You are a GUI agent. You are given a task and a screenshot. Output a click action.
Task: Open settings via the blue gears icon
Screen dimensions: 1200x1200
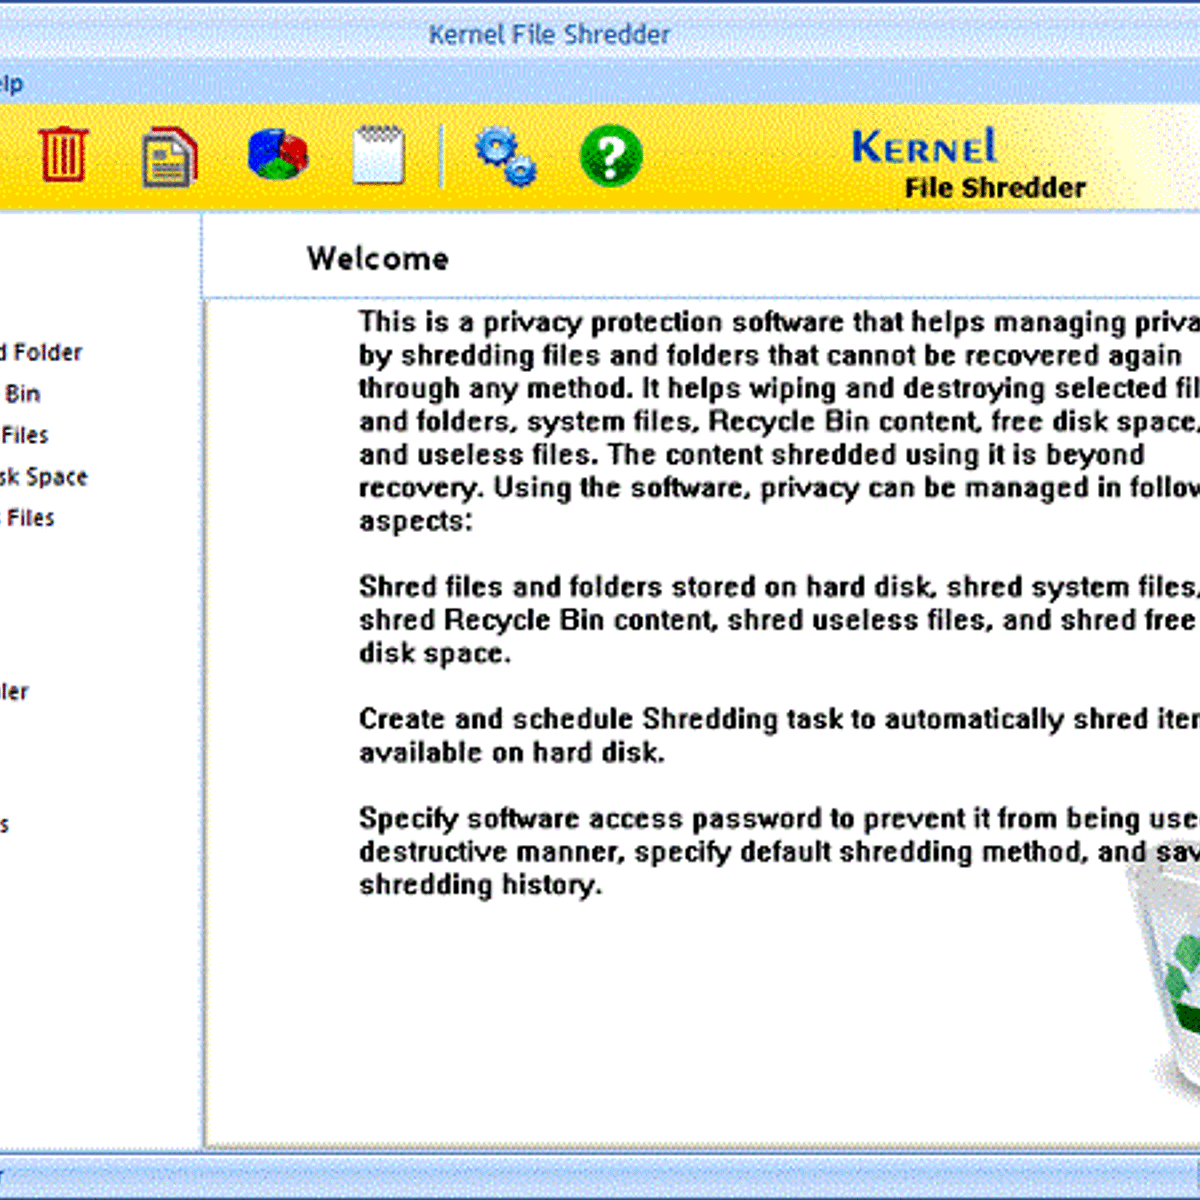point(505,156)
